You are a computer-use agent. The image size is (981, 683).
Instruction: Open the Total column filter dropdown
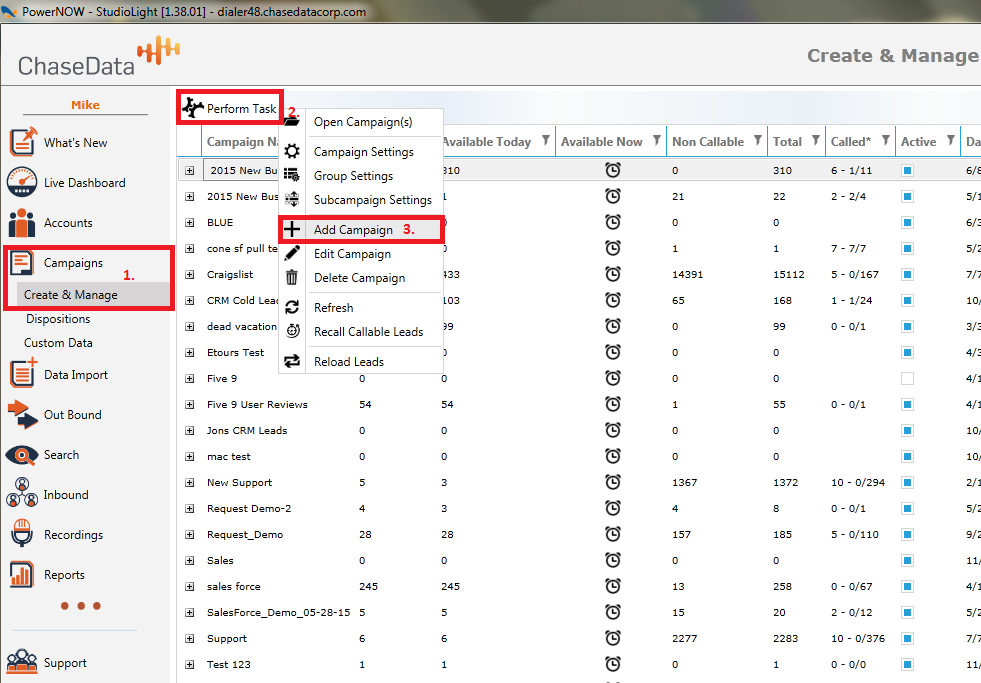pos(816,141)
